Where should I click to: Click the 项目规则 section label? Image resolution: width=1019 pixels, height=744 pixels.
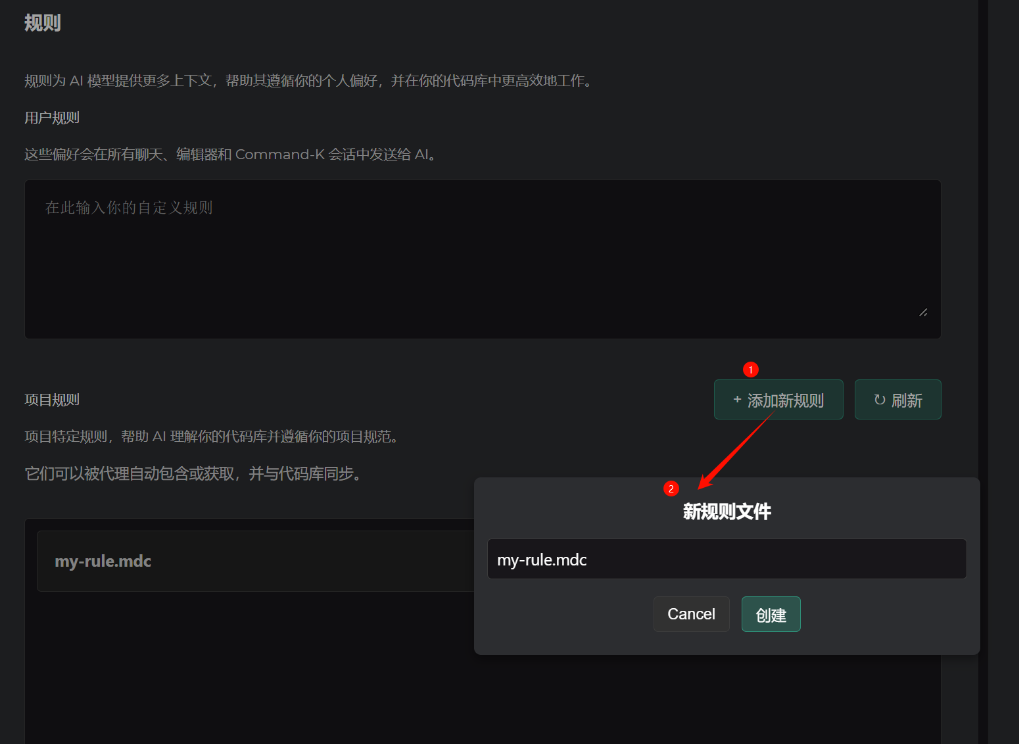click(x=52, y=400)
